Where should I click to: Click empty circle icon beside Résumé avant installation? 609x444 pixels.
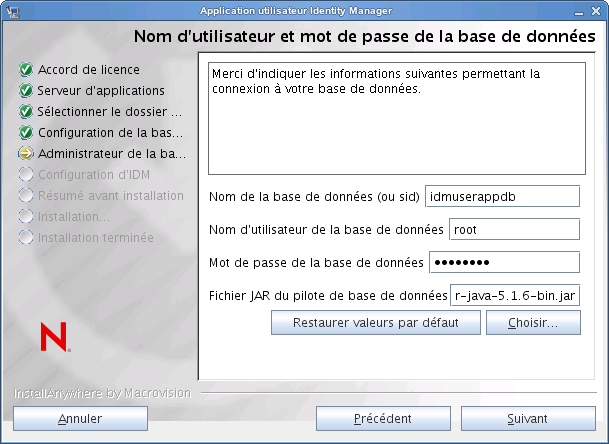(x=26, y=195)
